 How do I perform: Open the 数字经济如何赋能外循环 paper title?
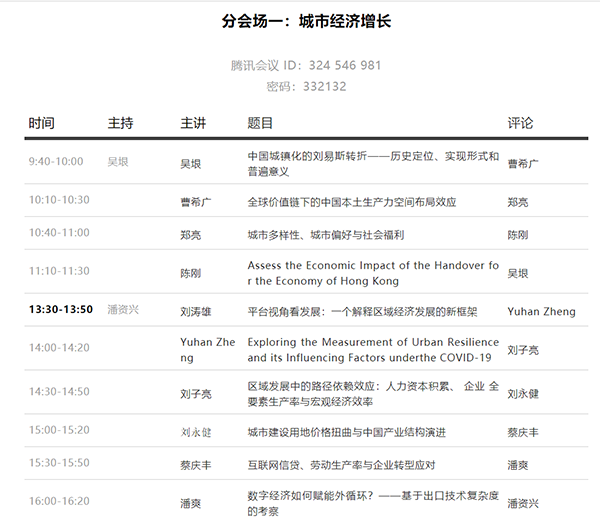373,503
